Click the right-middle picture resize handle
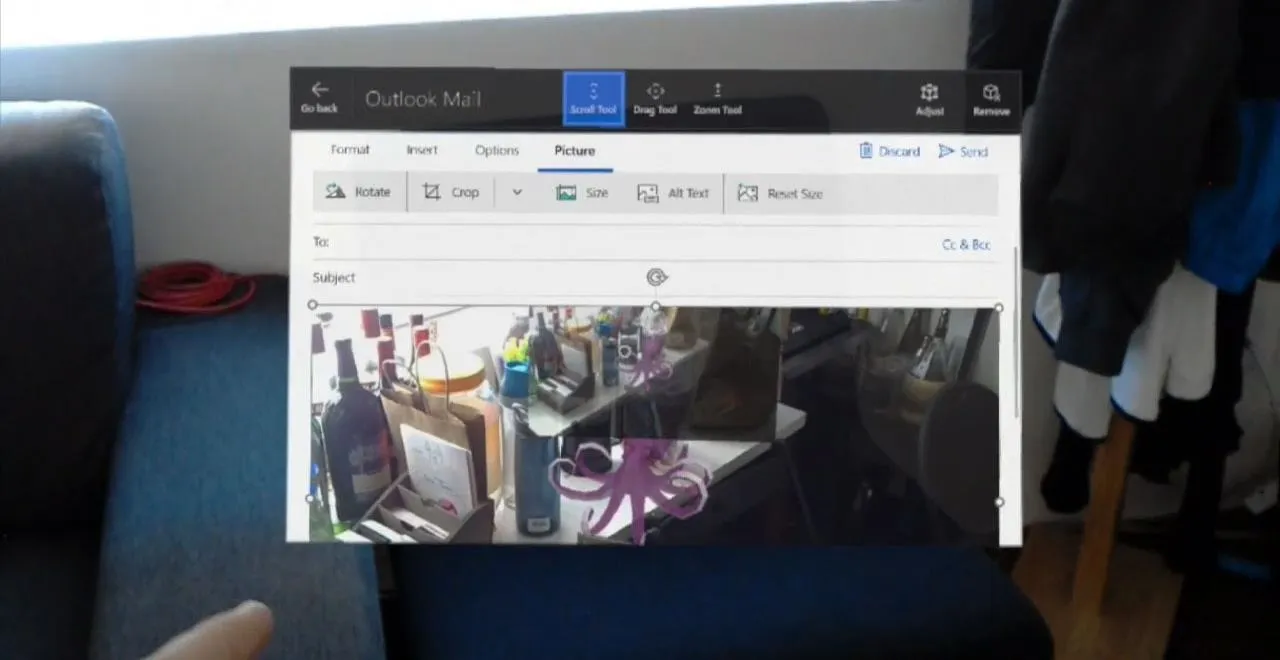1280x660 pixels. (x=999, y=501)
